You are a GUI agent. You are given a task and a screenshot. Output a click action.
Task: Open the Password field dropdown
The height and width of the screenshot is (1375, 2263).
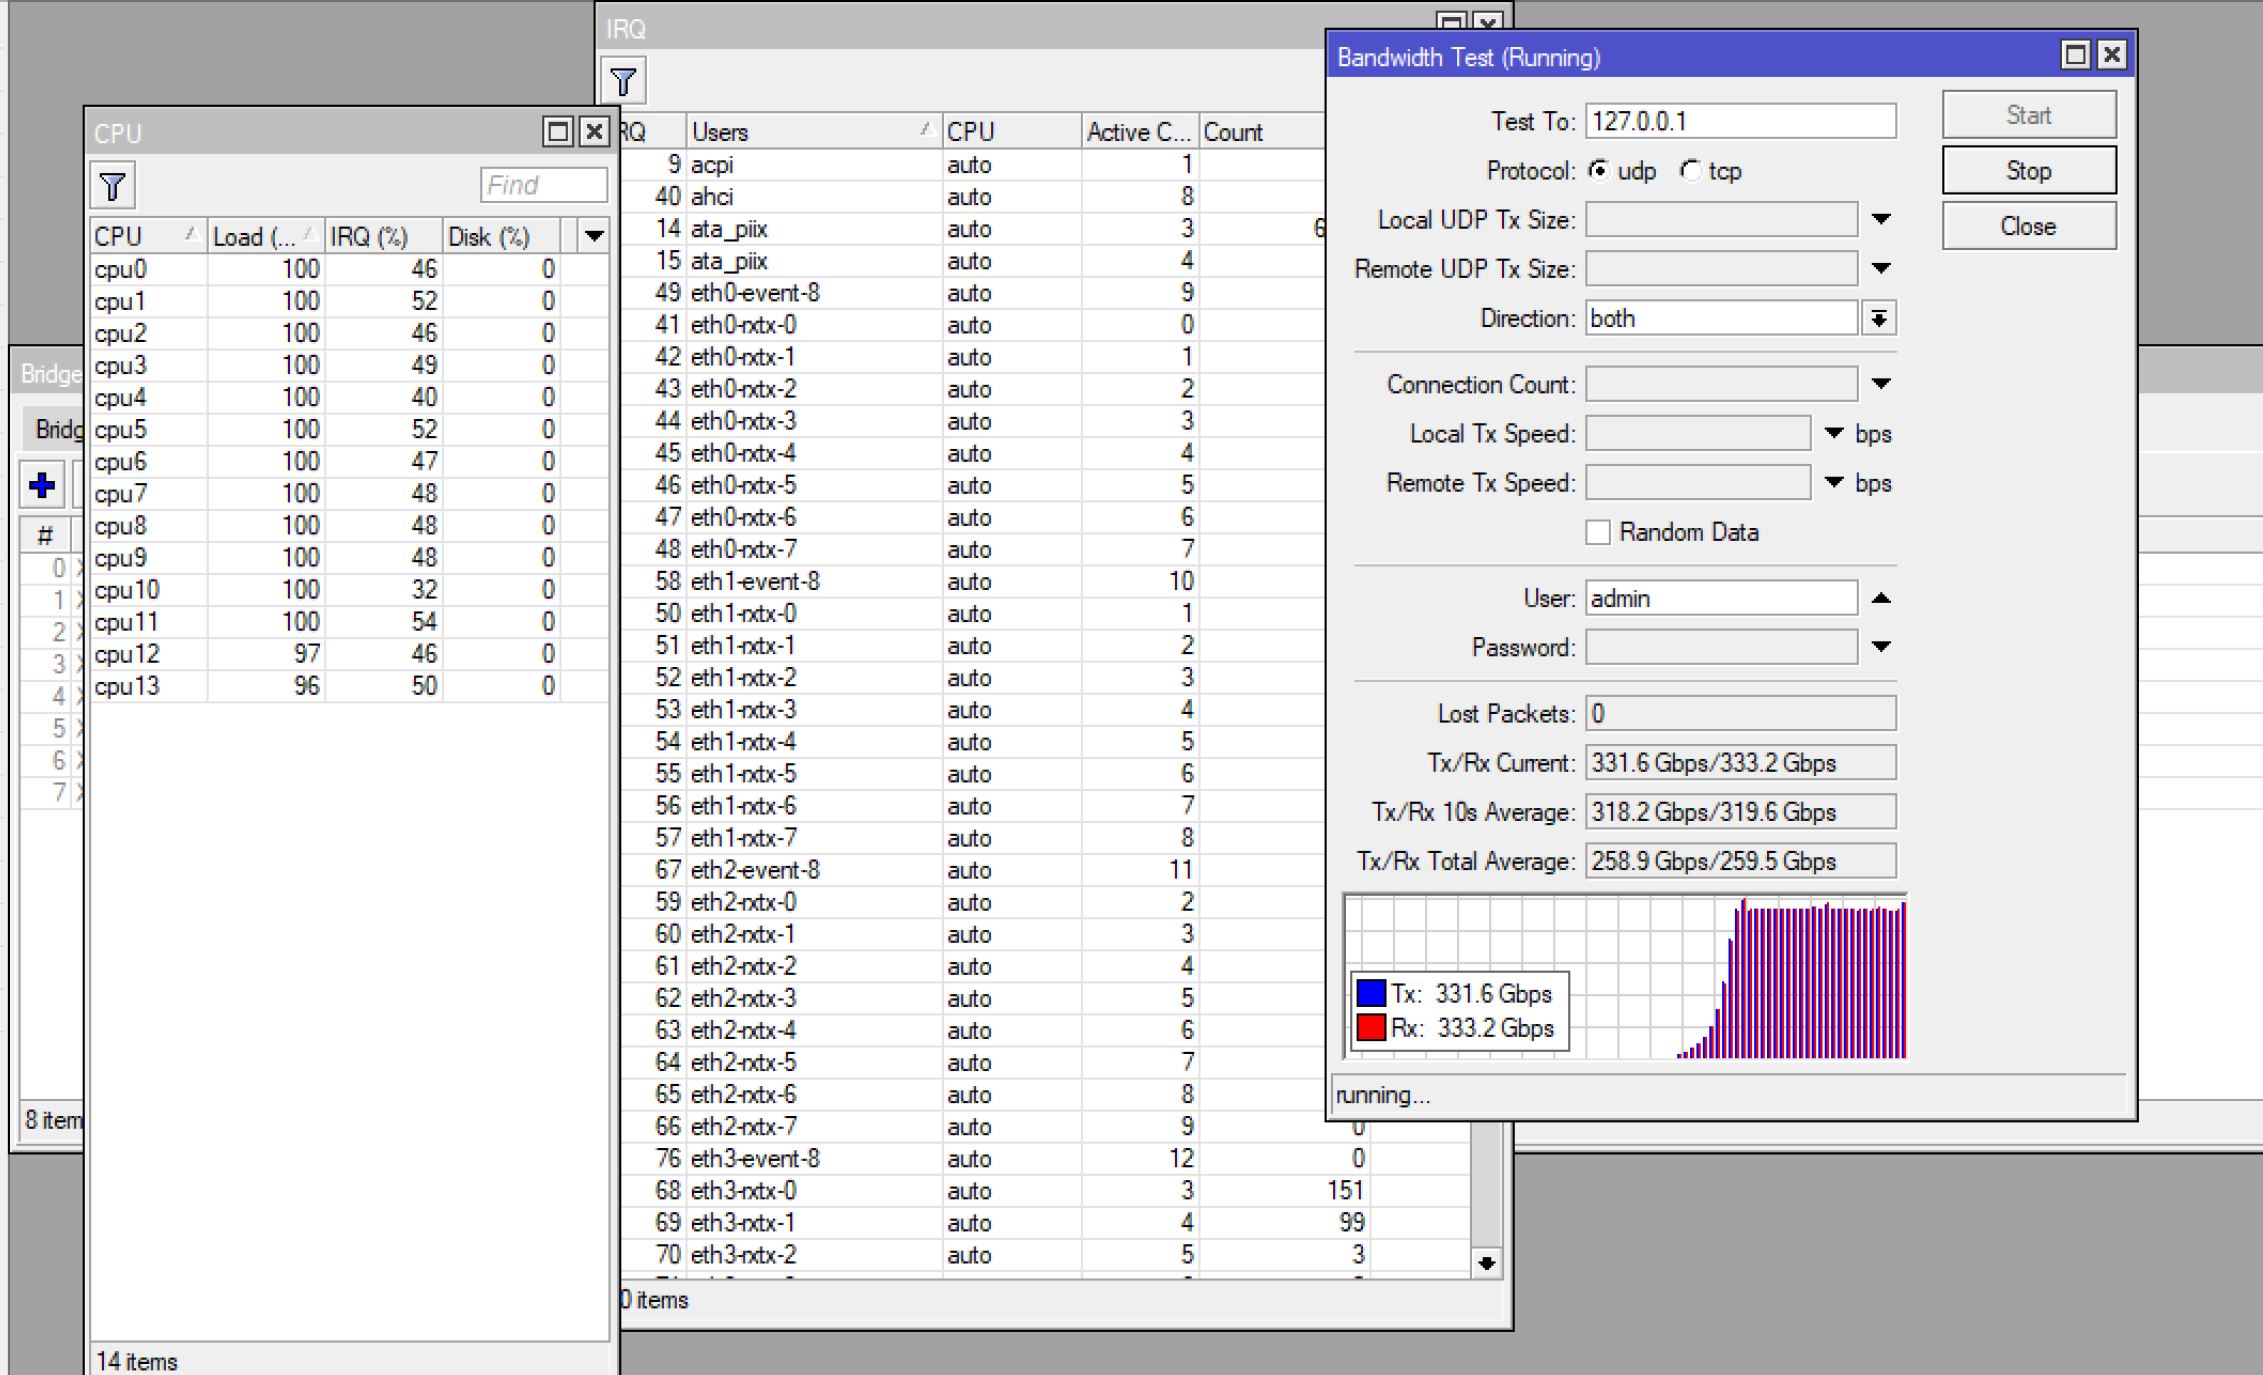click(x=1881, y=646)
